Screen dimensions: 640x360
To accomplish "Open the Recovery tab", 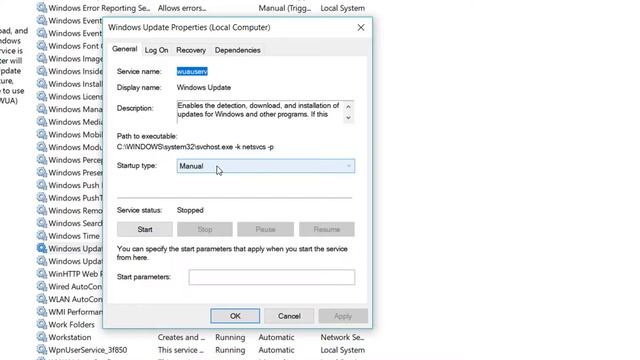I will pos(191,50).
